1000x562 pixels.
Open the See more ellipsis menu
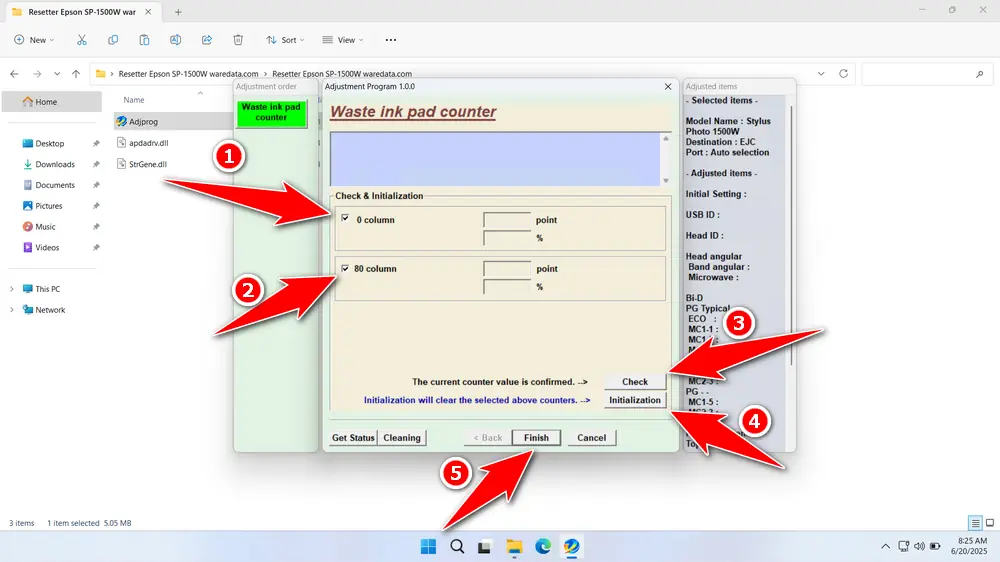(x=391, y=40)
